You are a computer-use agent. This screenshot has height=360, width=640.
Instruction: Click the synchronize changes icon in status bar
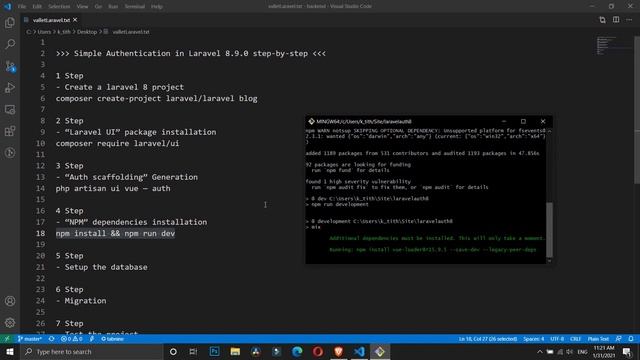(x=51, y=339)
